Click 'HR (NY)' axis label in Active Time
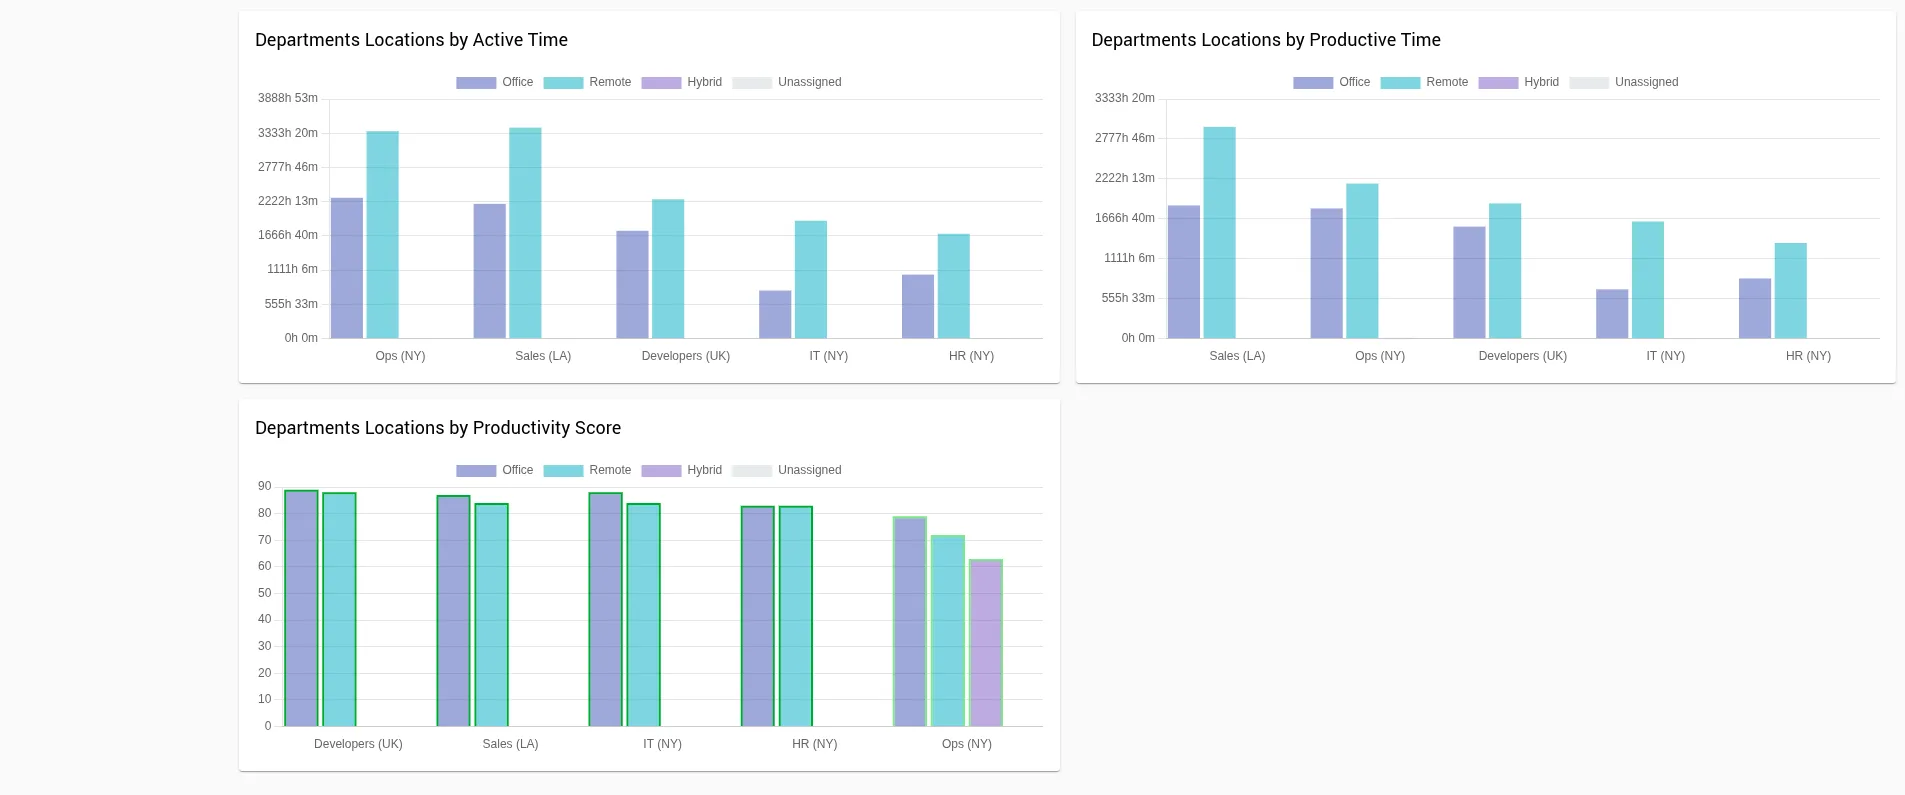This screenshot has height=795, width=1905. (x=971, y=356)
